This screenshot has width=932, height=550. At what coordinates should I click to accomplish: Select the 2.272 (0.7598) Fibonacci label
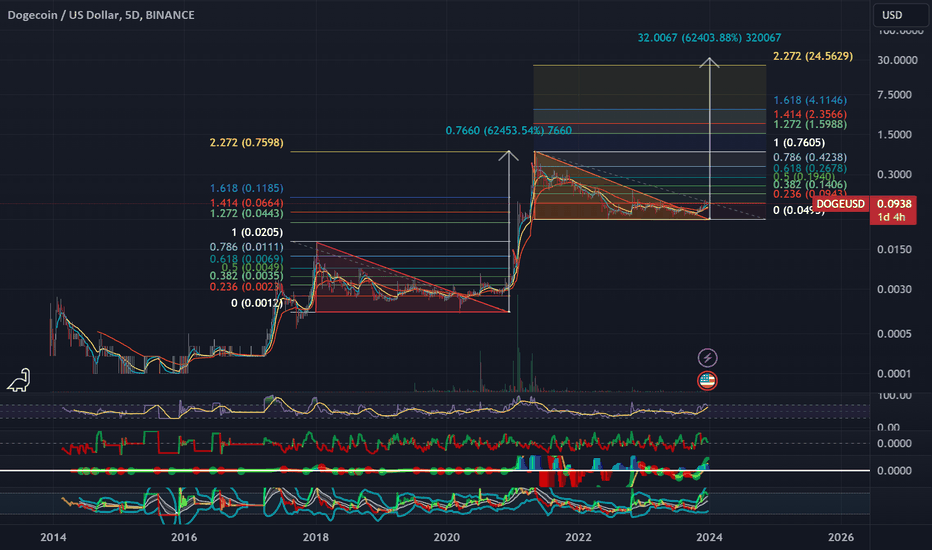[247, 143]
